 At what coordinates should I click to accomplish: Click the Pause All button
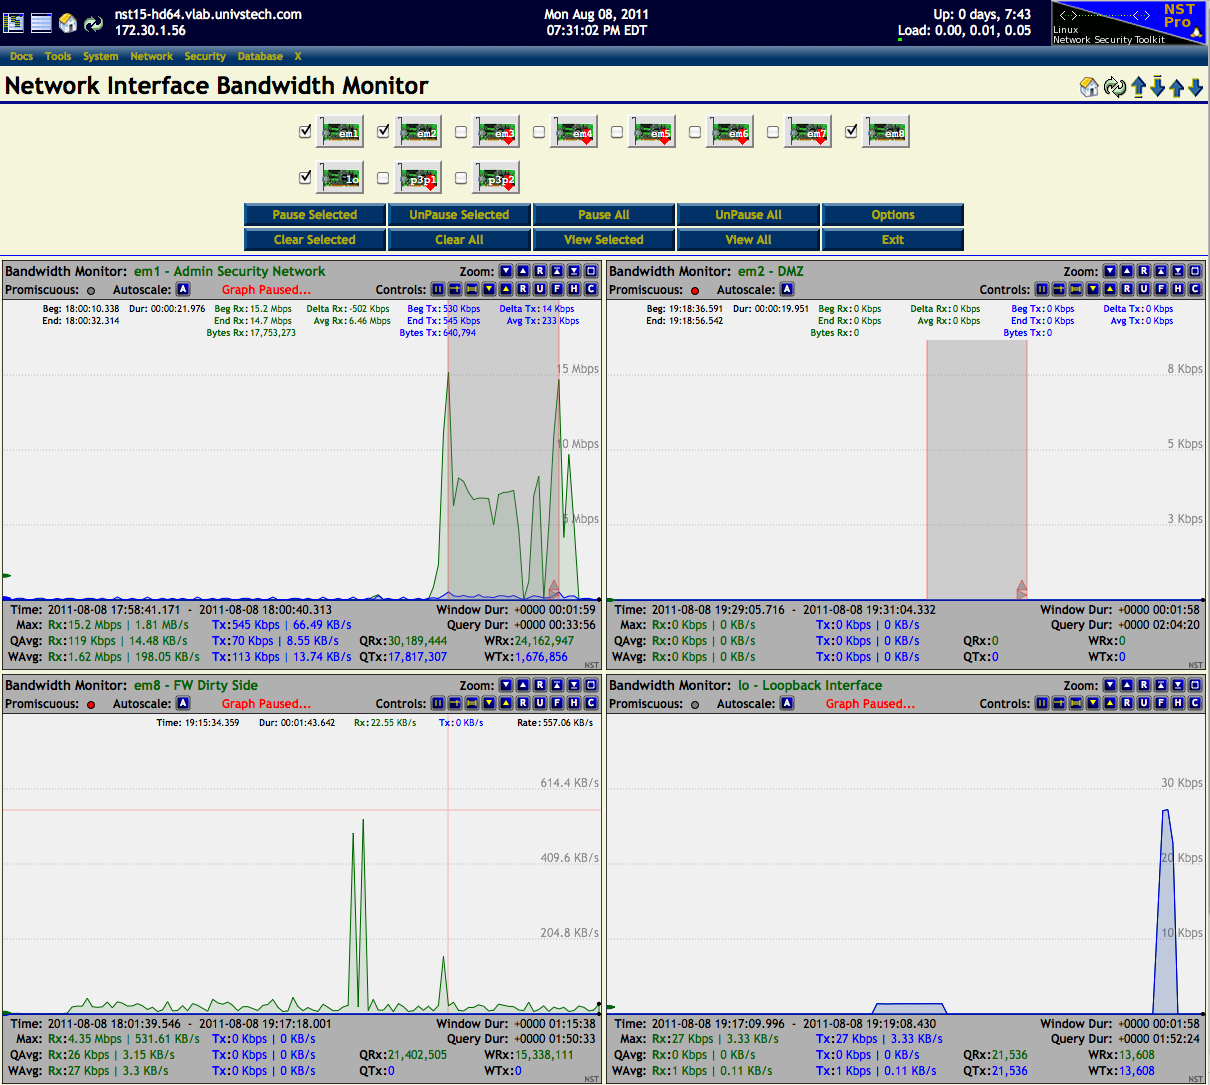point(603,214)
